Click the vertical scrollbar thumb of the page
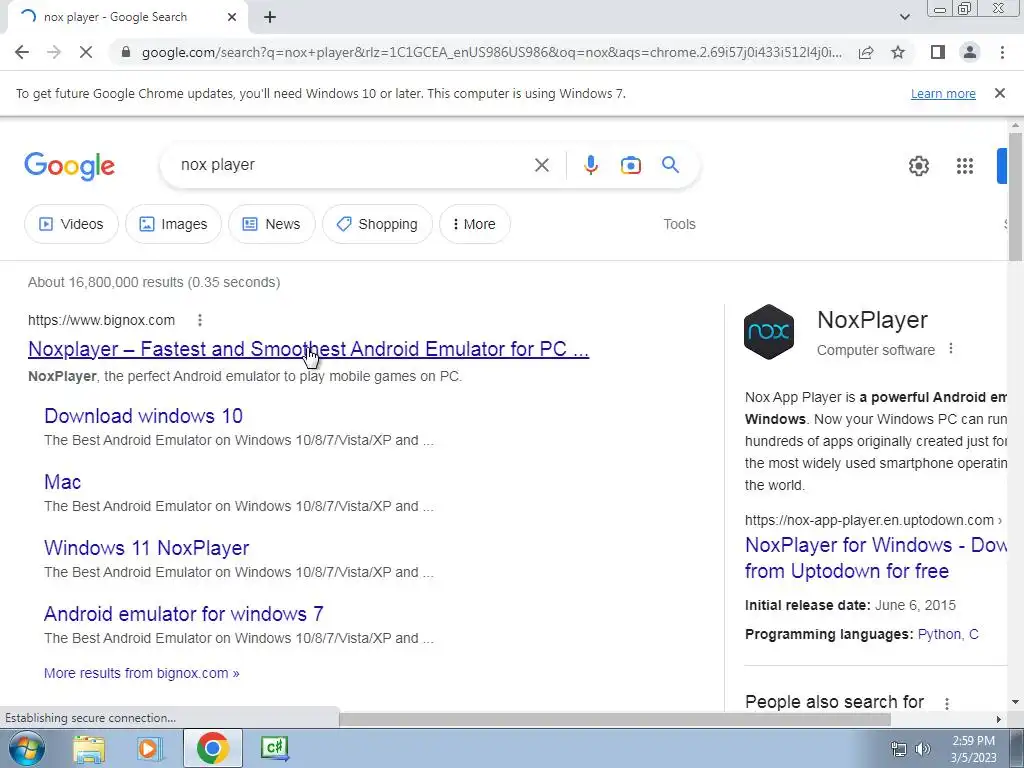 [1015, 196]
